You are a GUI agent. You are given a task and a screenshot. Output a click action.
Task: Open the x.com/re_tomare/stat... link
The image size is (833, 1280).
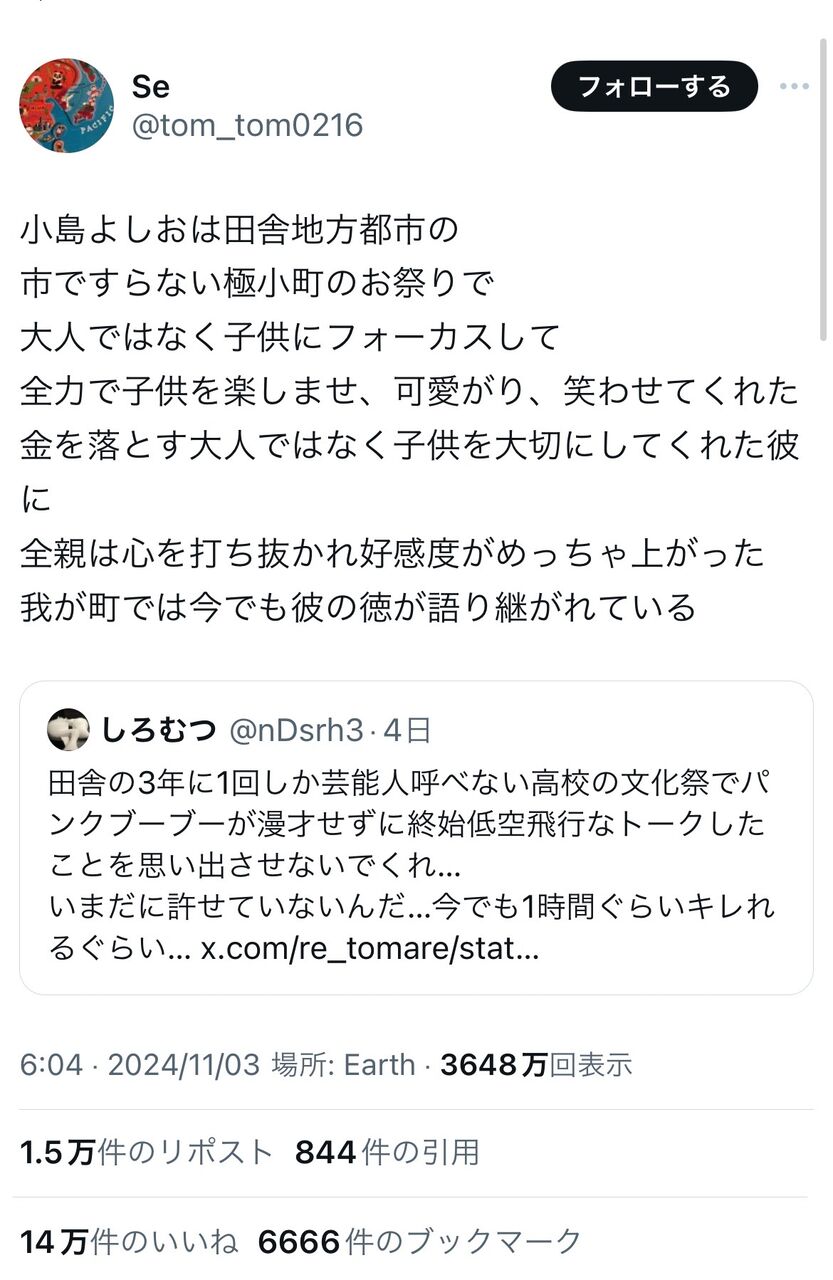click(x=370, y=948)
